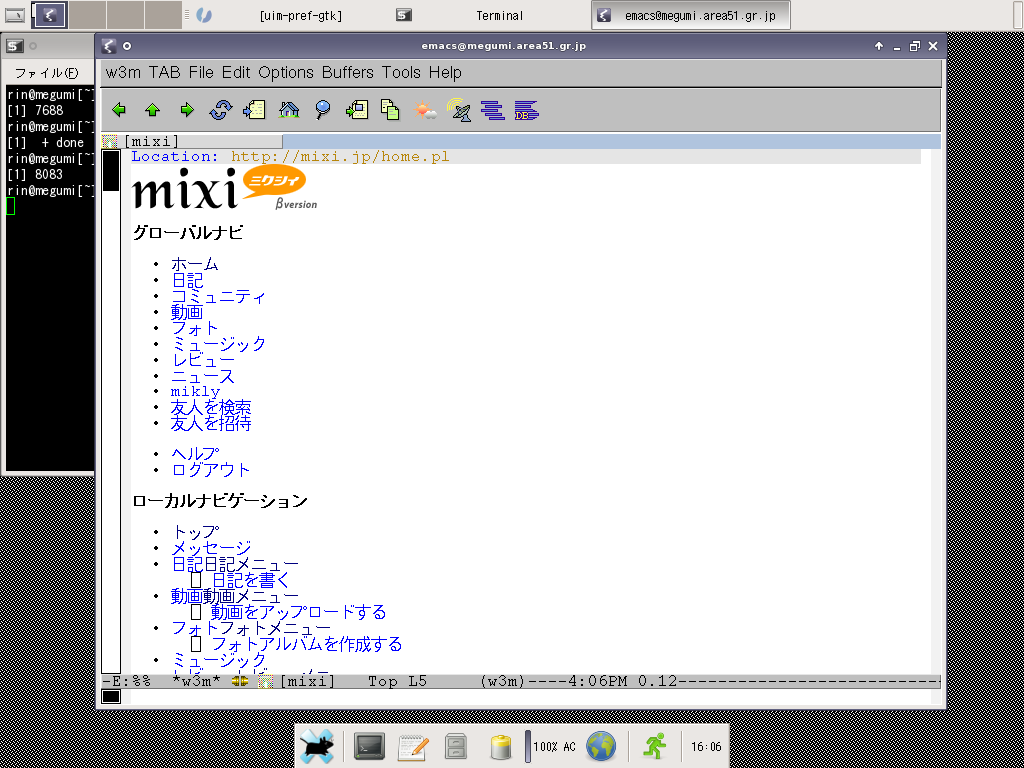Image resolution: width=1024 pixels, height=768 pixels.
Task: Open the Buffers menu
Action: [x=347, y=72]
